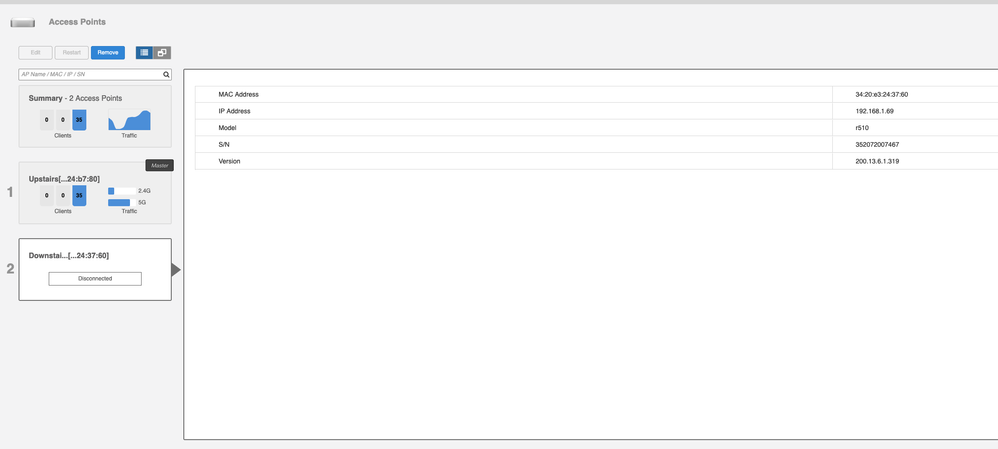Remove the selected access point

(x=108, y=53)
